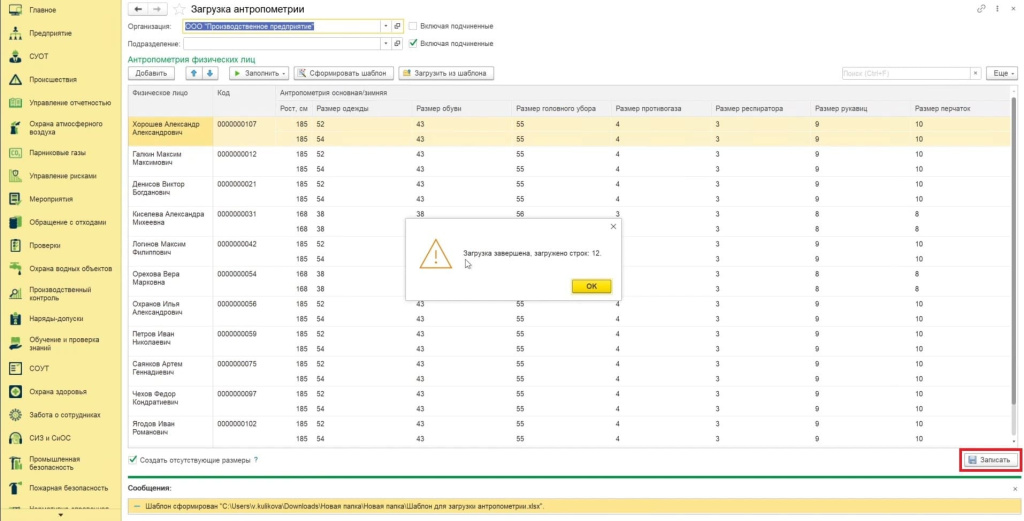Image resolution: width=1024 pixels, height=521 pixels.
Task: Select row Ягодов Иван Романович
Action: [x=569, y=432]
